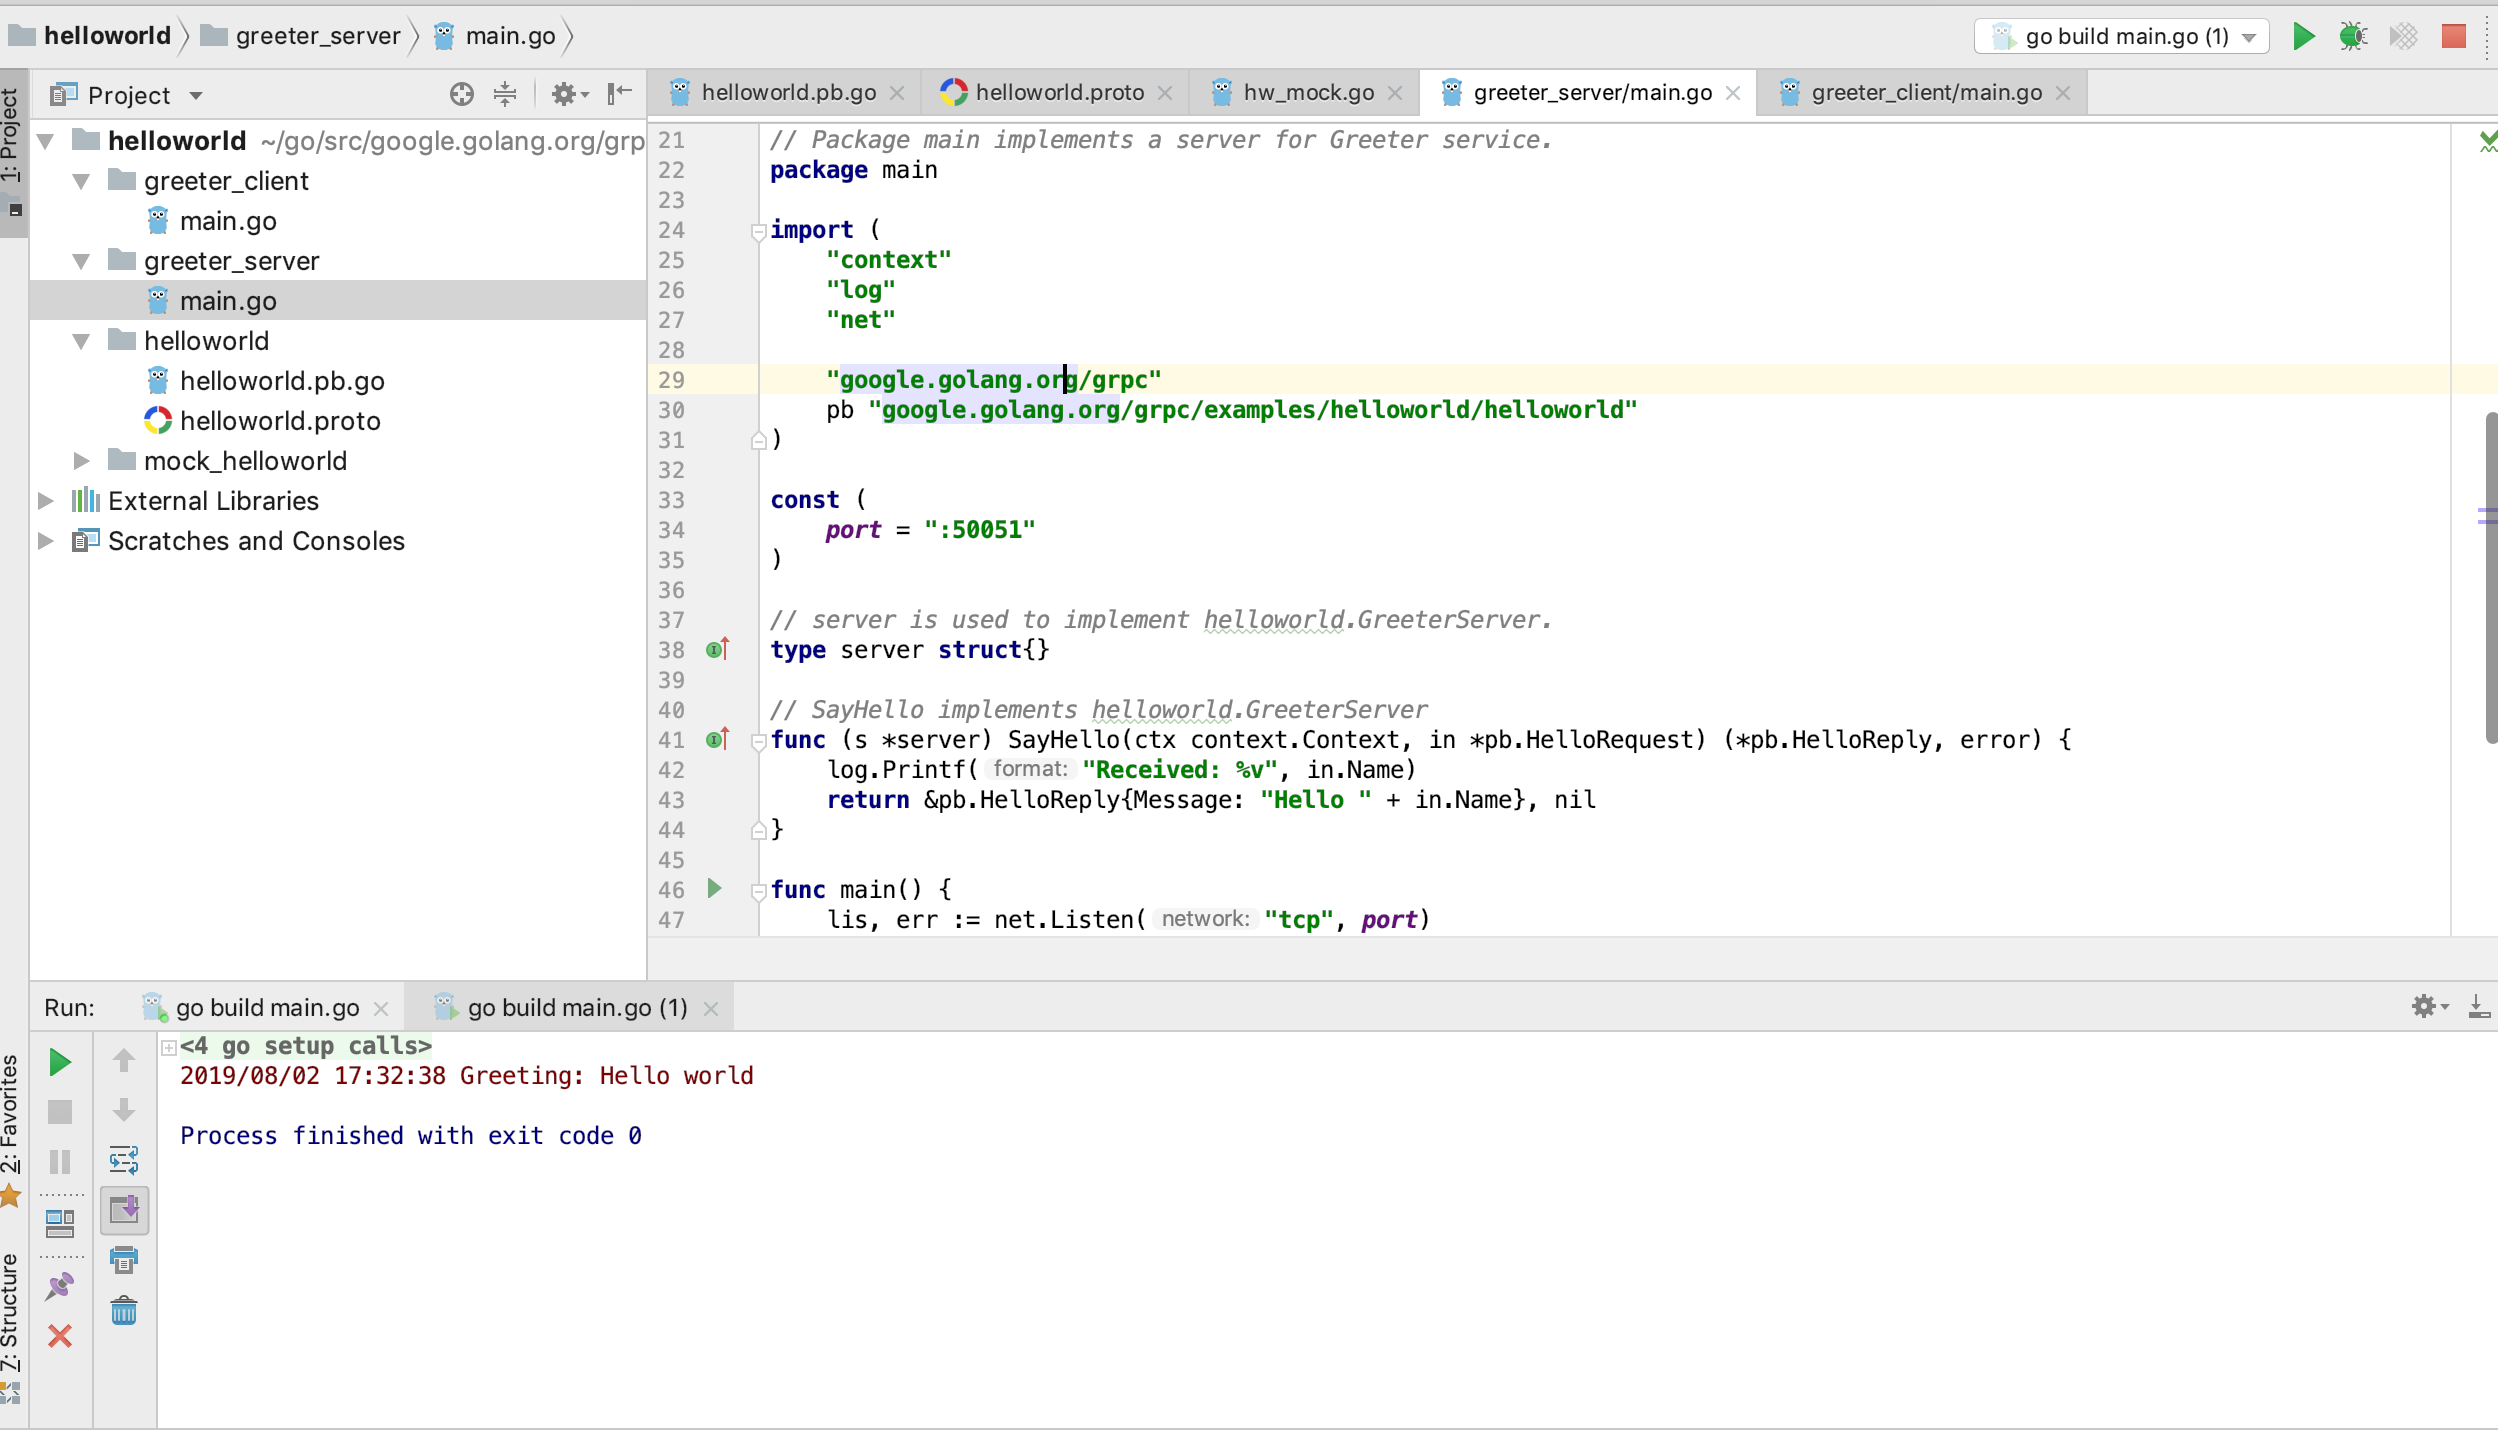Image resolution: width=2498 pixels, height=1430 pixels.
Task: Click the Collapse All icon in Project panel
Action: [x=505, y=94]
